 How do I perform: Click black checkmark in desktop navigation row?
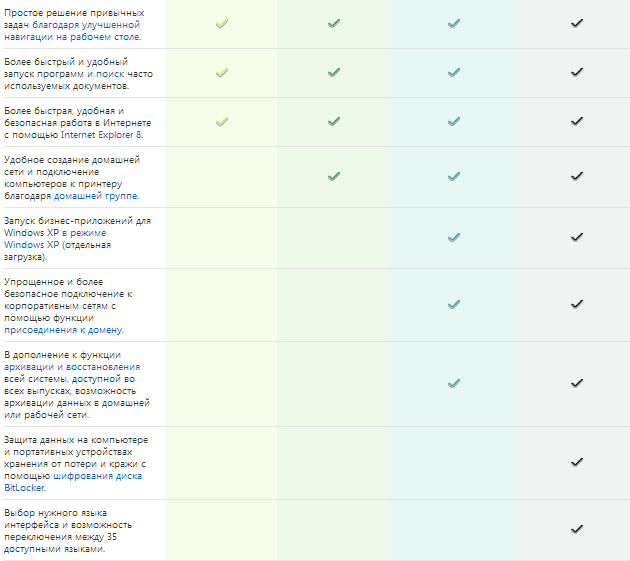click(577, 24)
